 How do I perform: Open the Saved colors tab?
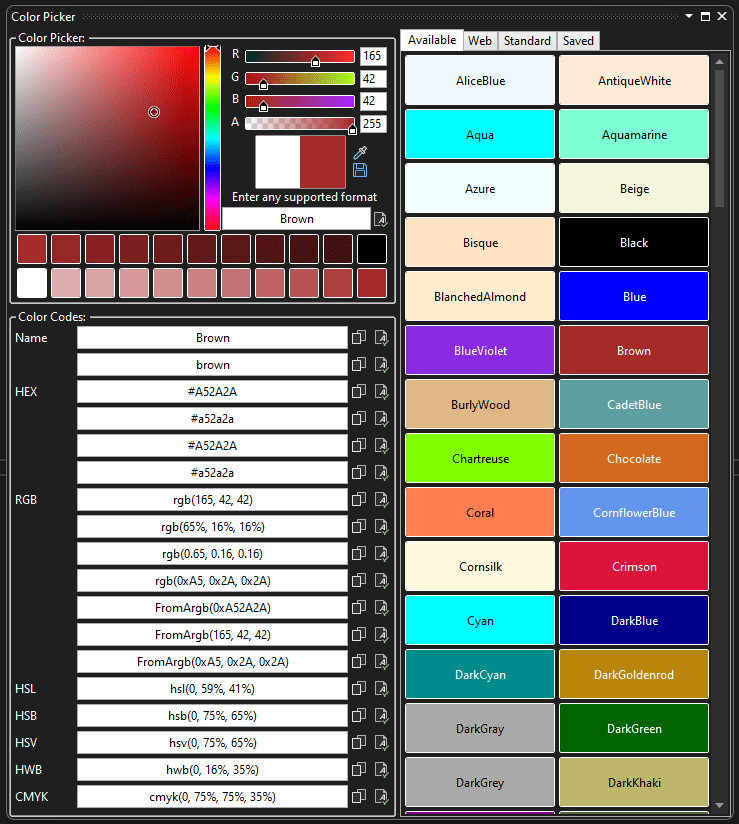(578, 41)
